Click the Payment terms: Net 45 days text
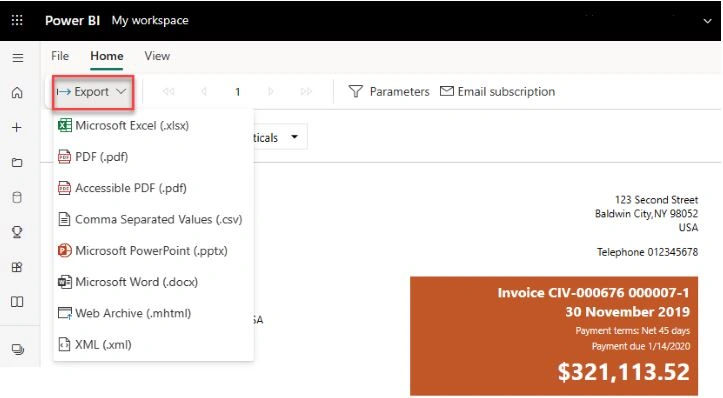Screen dimensions: 723x398 point(633,331)
